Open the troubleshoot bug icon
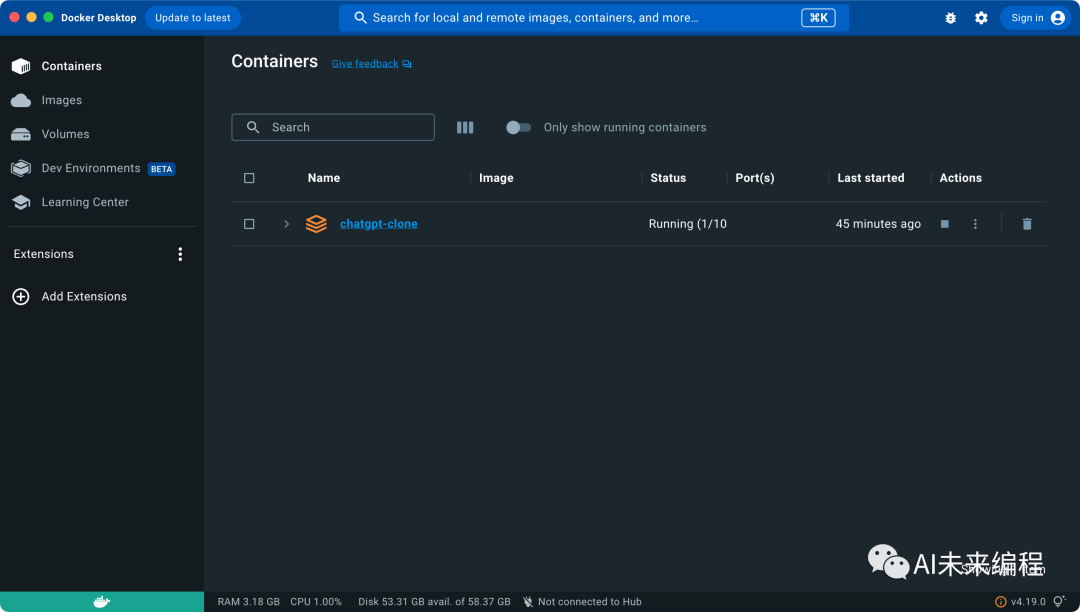Image resolution: width=1080 pixels, height=612 pixels. pos(951,18)
